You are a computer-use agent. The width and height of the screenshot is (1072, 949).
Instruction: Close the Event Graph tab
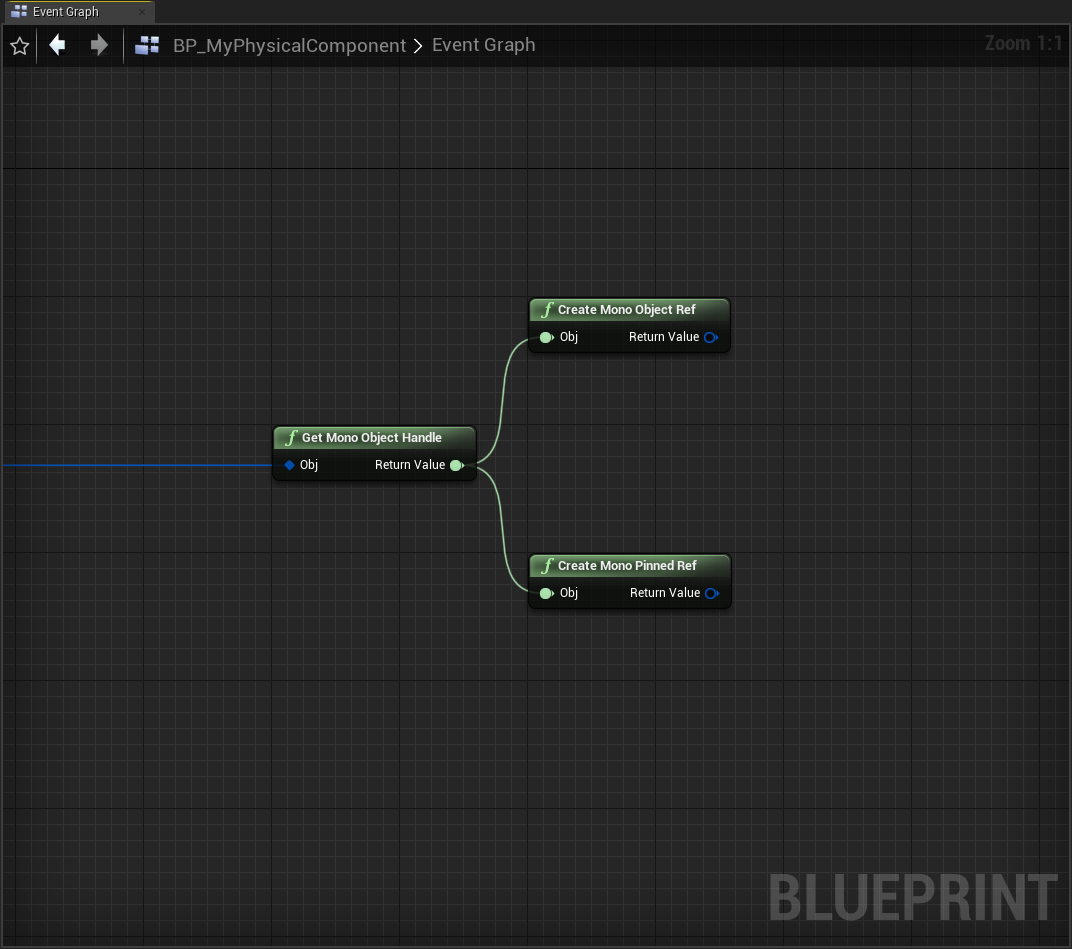pyautogui.click(x=142, y=12)
